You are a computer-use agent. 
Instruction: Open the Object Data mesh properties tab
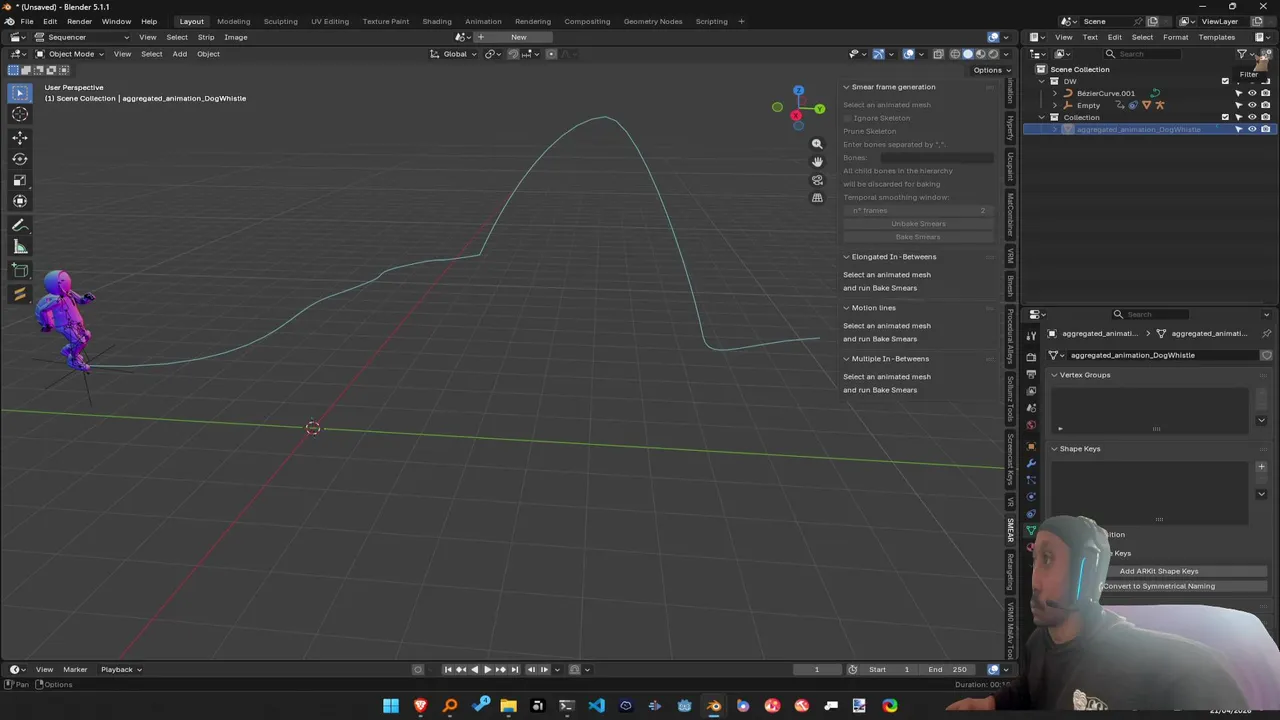pyautogui.click(x=1031, y=531)
